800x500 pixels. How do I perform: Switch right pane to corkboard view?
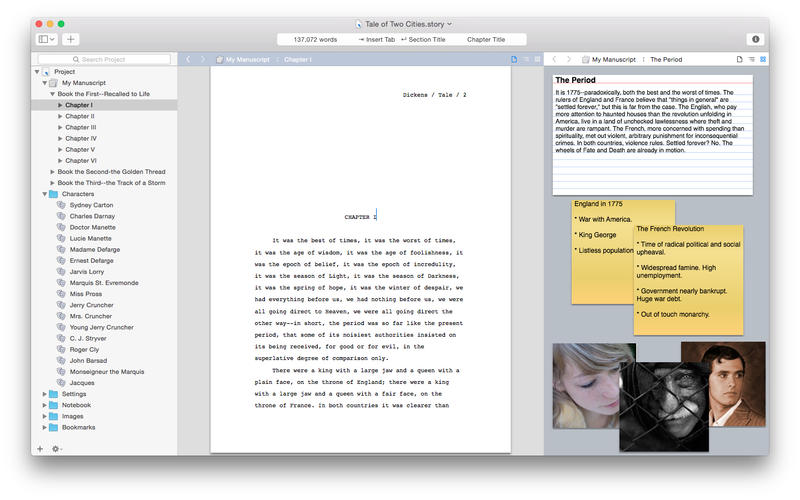(763, 60)
